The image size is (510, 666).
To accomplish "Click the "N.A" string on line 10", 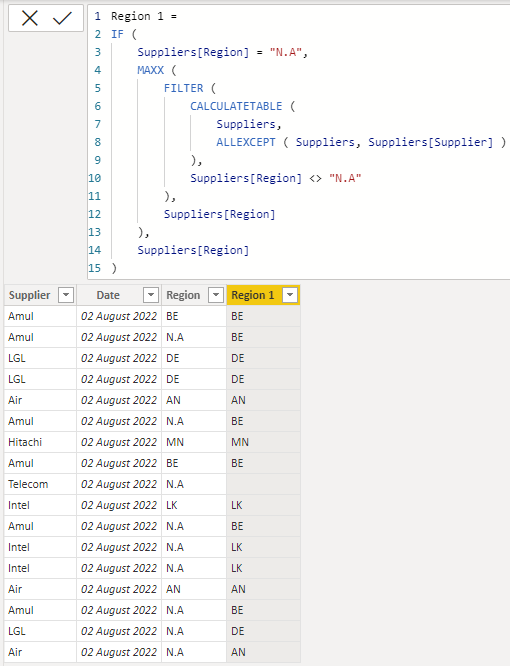I will click(345, 178).
